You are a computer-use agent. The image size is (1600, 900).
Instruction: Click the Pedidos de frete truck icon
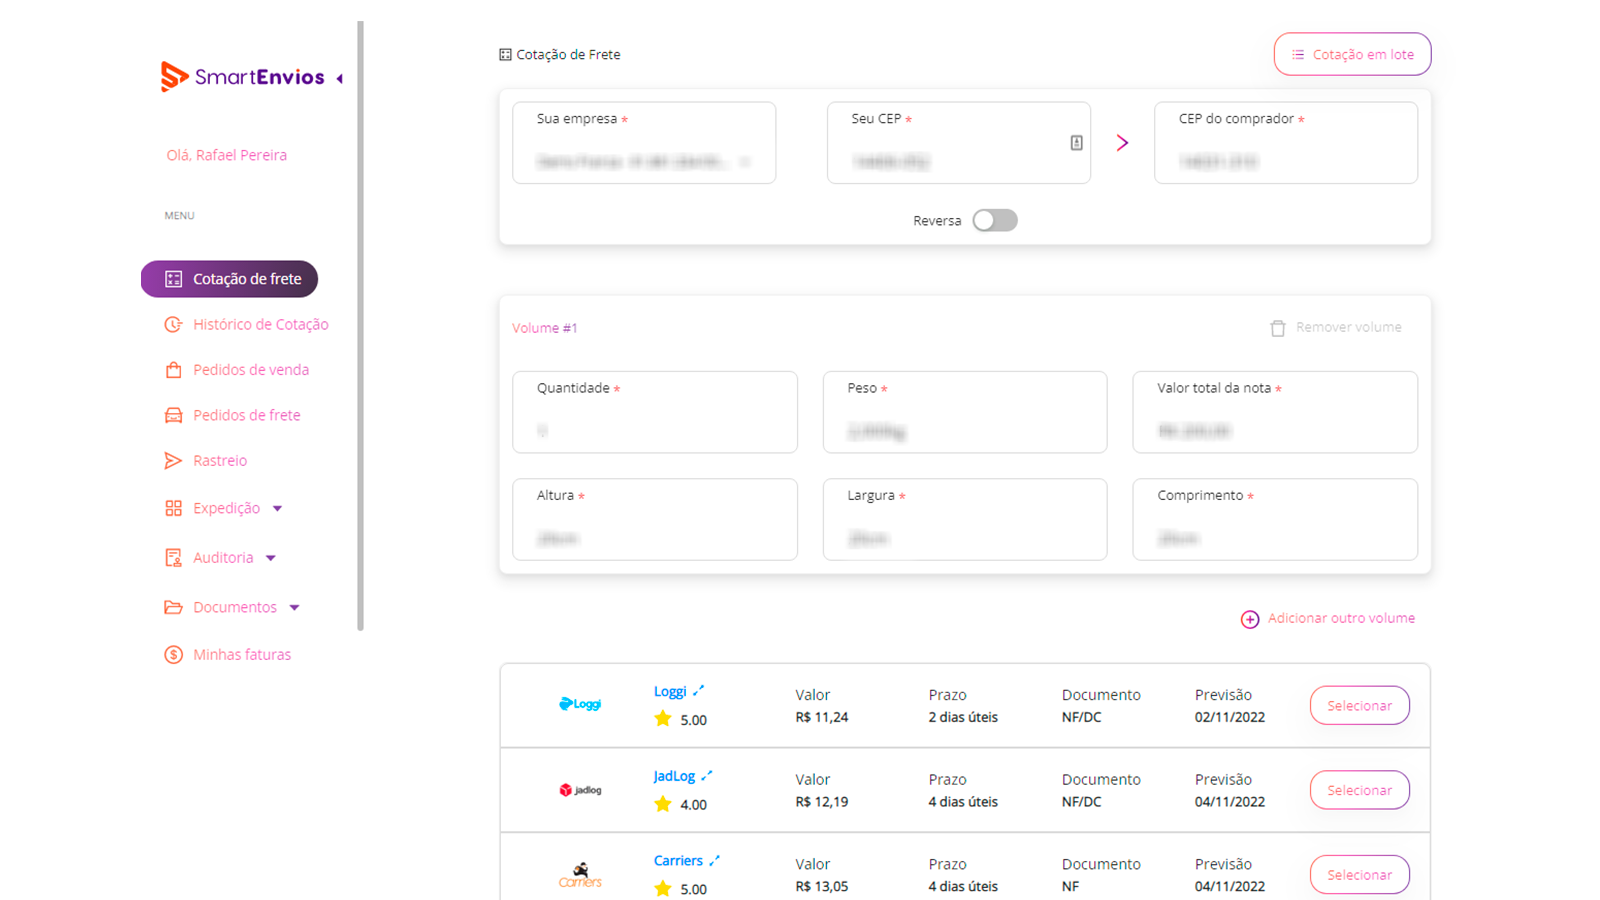point(173,415)
